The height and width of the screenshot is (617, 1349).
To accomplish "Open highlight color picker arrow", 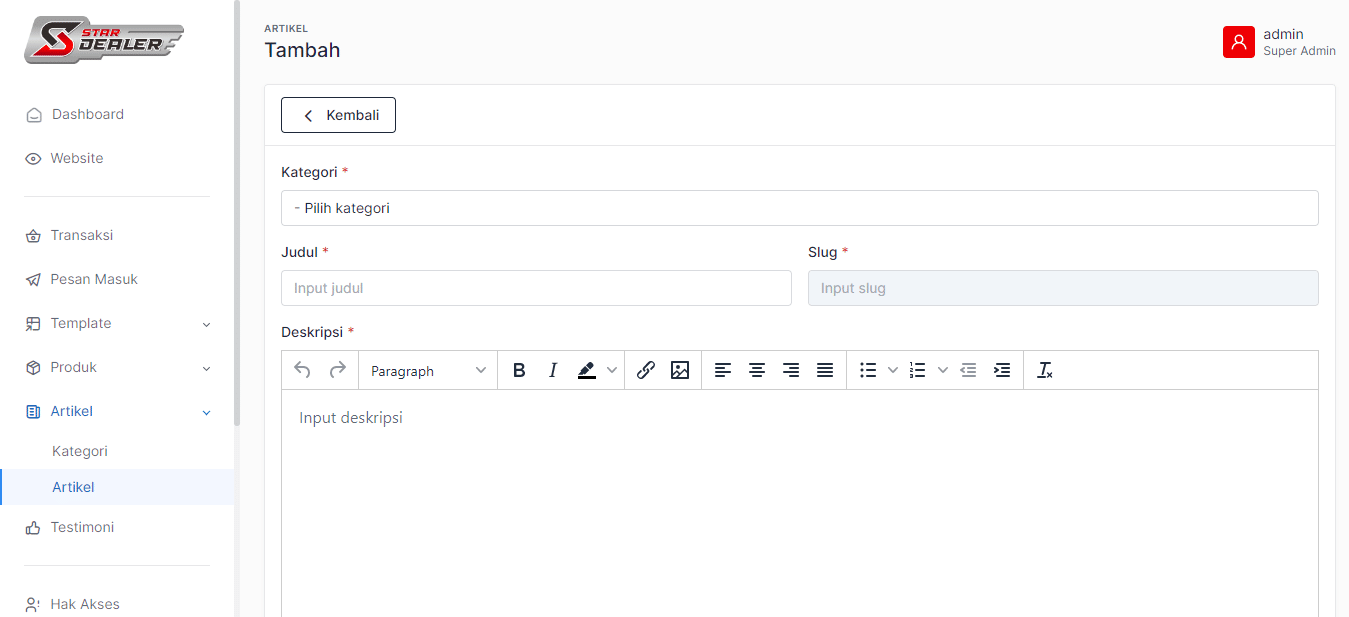I will [612, 370].
